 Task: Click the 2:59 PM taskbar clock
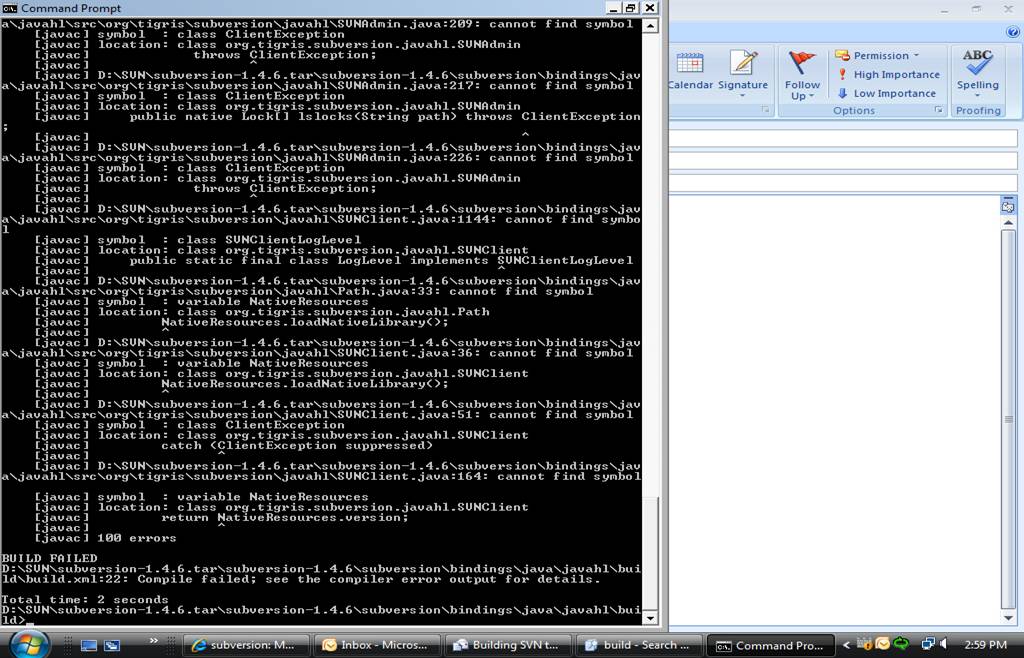[985, 645]
